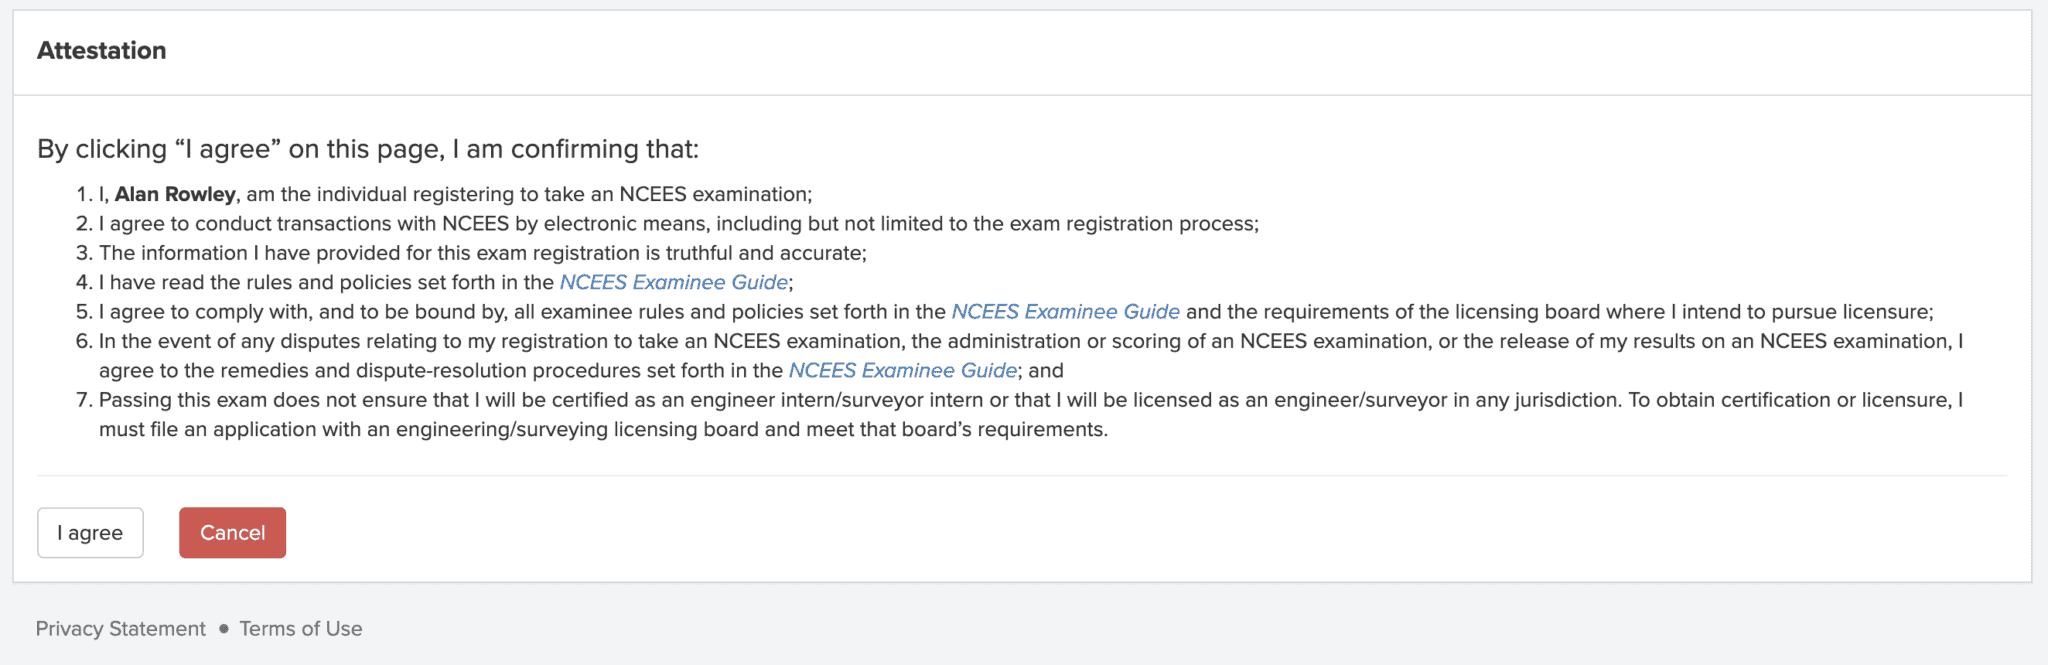This screenshot has height=665, width=2048.
Task: Open the licensure compliance Examinee Guide link
Action: pos(1065,311)
